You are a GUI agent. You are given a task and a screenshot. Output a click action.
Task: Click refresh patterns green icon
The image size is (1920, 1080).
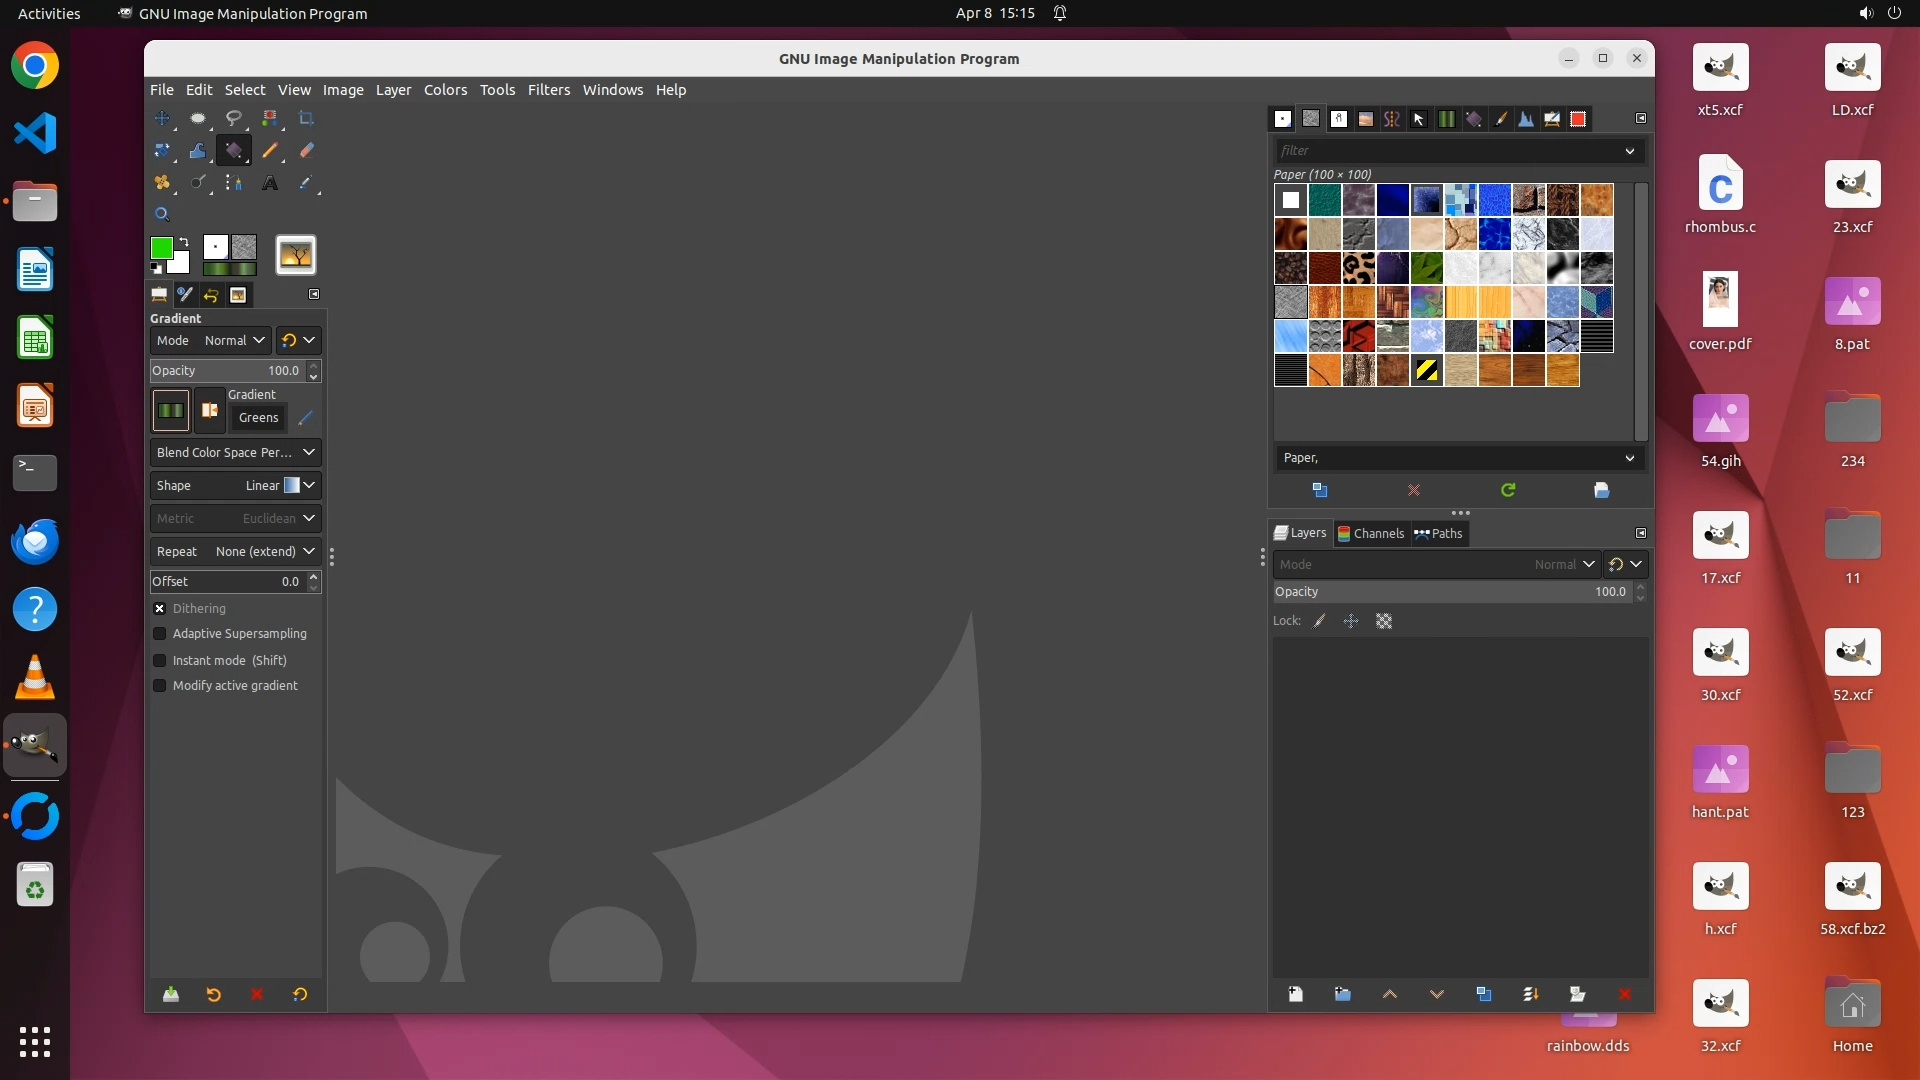click(1508, 490)
